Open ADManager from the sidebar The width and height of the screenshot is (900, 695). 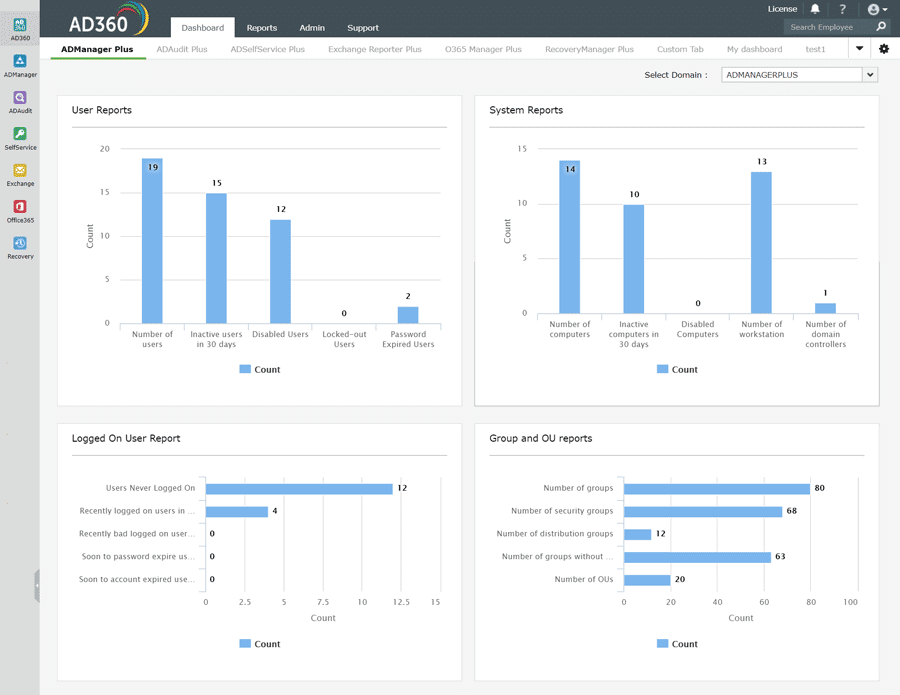coord(20,65)
